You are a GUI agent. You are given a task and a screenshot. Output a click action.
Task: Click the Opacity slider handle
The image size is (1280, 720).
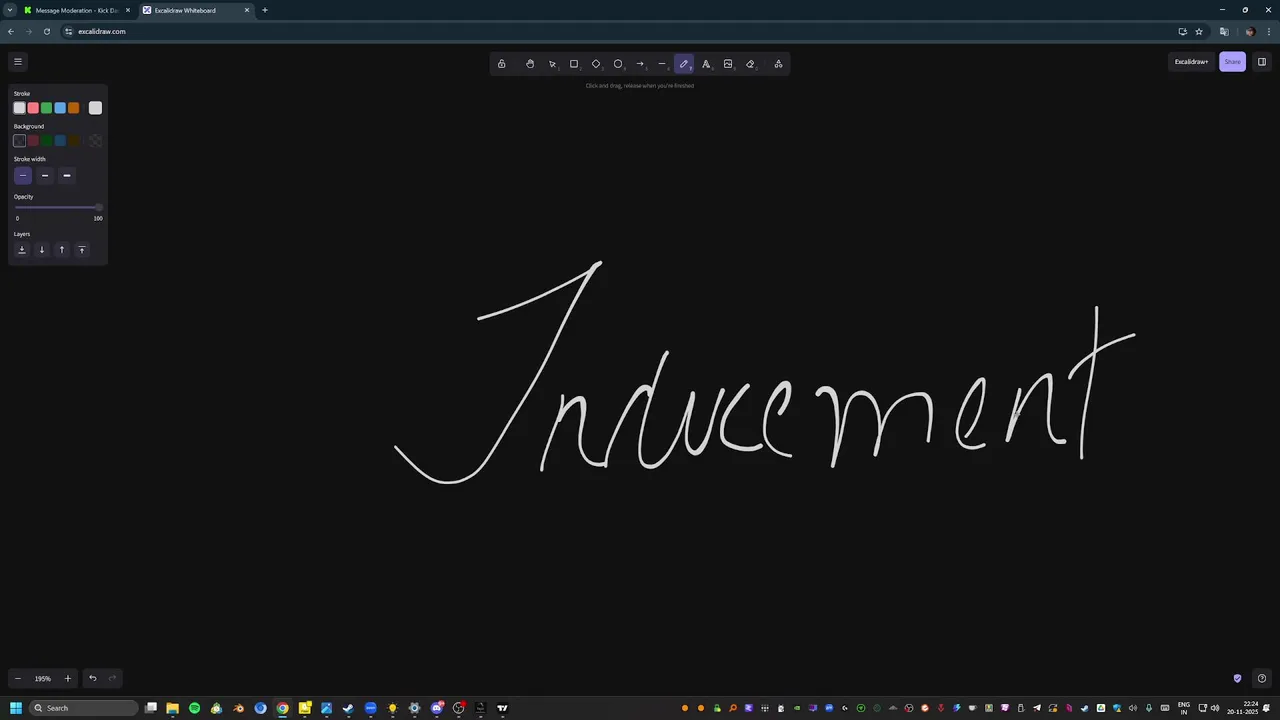tap(98, 207)
